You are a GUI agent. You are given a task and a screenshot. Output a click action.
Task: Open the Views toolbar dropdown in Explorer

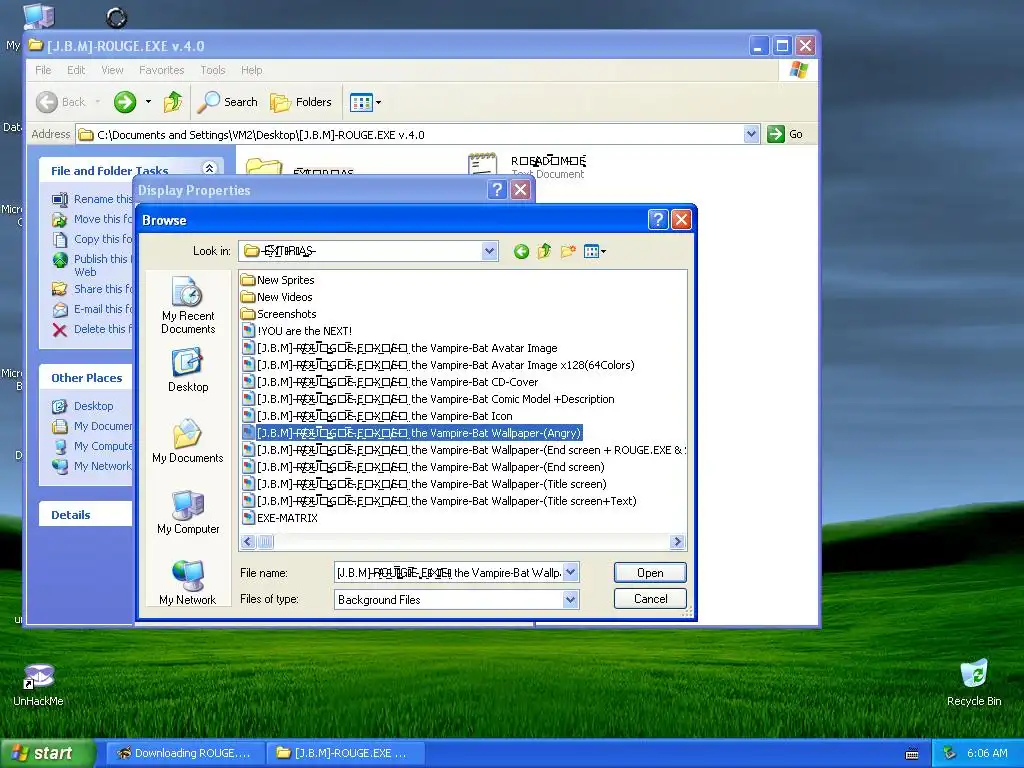(365, 102)
